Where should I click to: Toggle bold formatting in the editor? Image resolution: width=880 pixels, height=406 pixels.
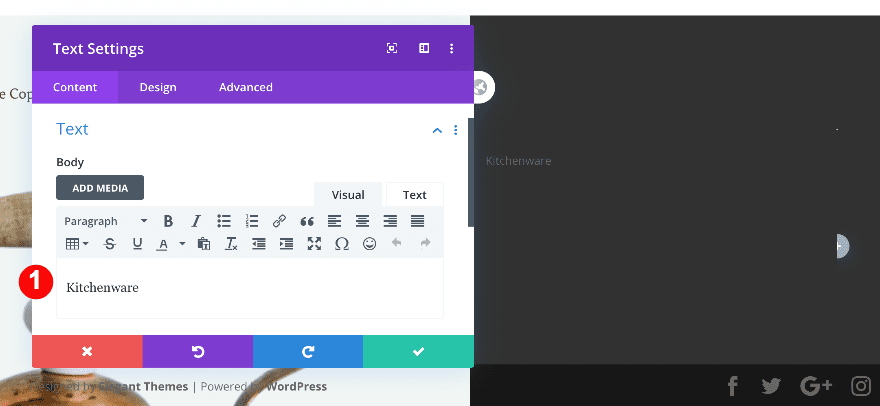168,221
